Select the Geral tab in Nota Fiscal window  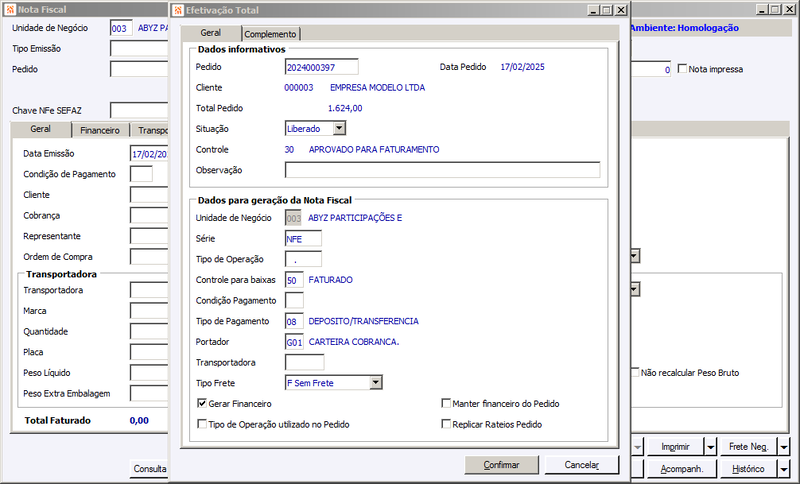(x=40, y=129)
